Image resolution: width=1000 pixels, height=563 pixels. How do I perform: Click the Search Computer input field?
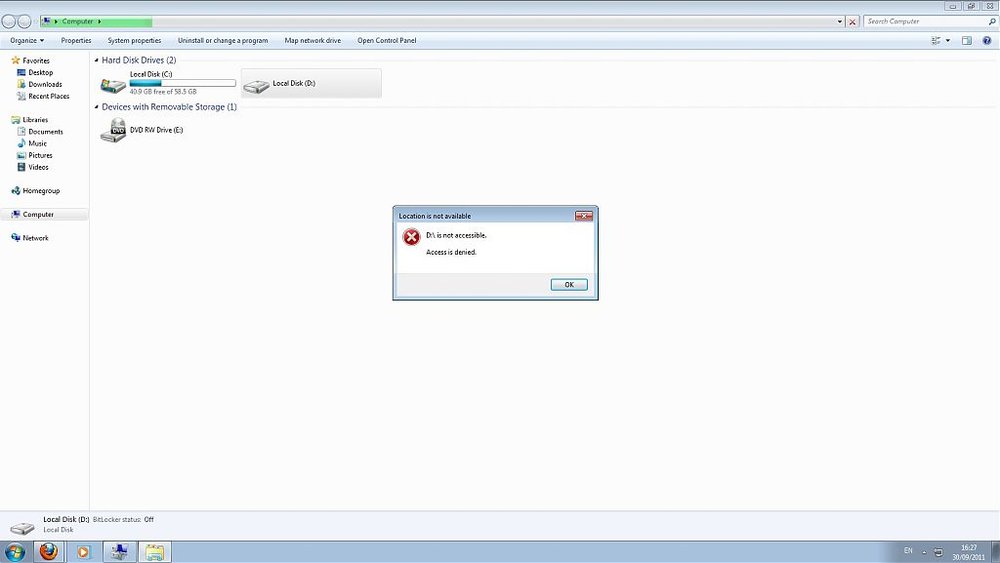[926, 22]
